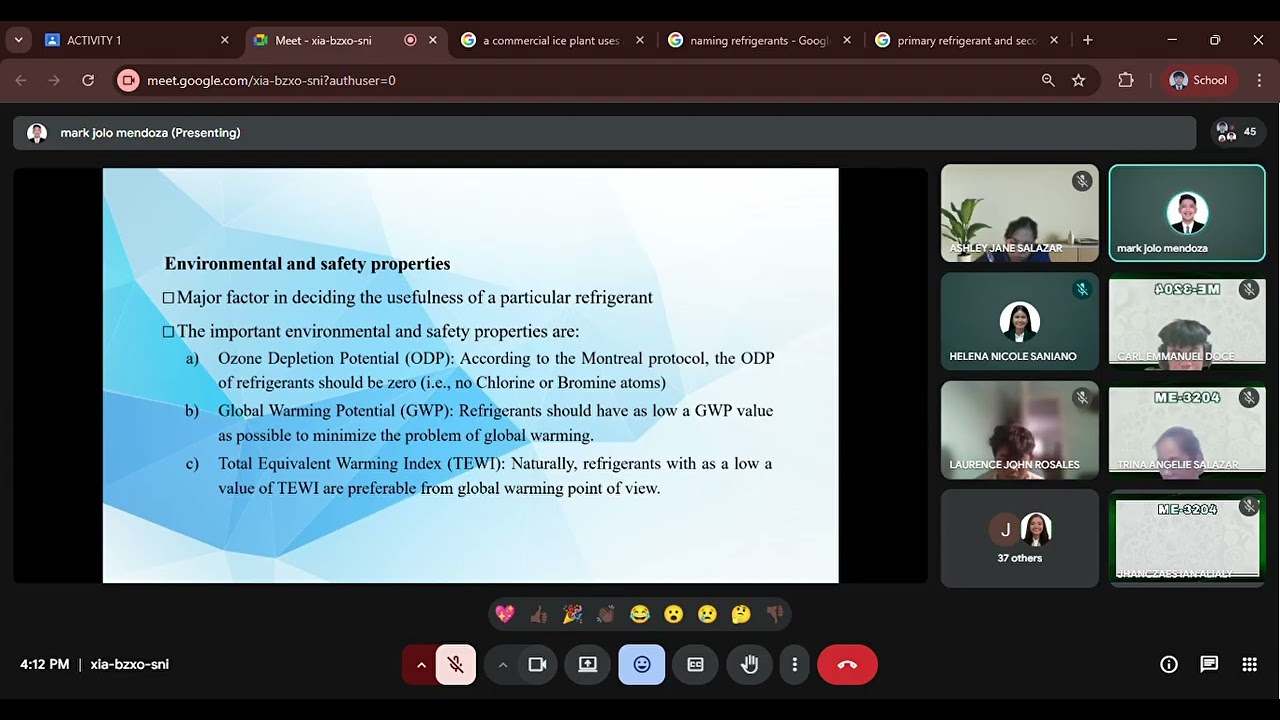The width and height of the screenshot is (1280, 720).
Task: Send the thumbs up reaction
Action: coord(539,614)
